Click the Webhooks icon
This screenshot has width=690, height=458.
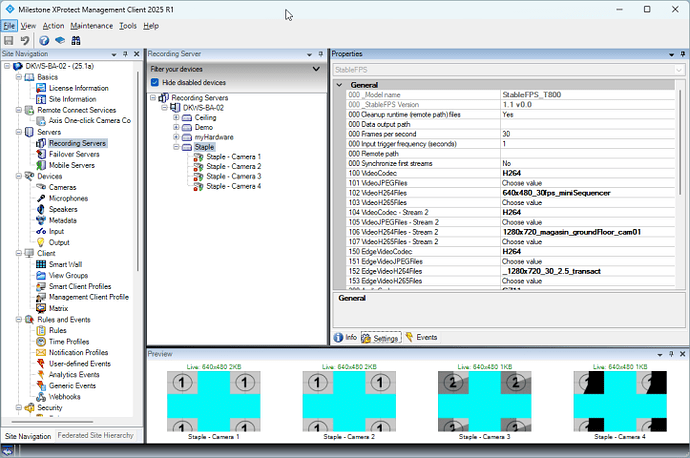(41, 396)
